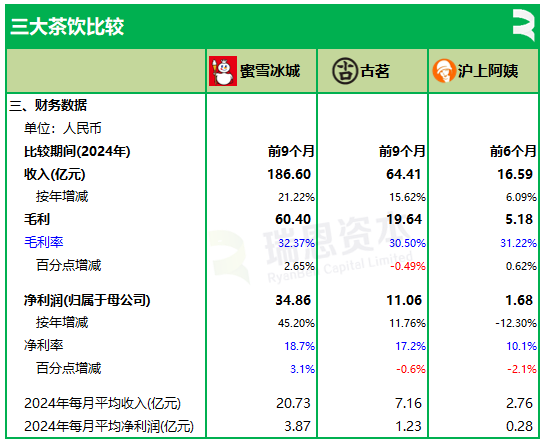545x447 pixels.
Task: Click the red -0.6% net margin change
Action: 411,369
